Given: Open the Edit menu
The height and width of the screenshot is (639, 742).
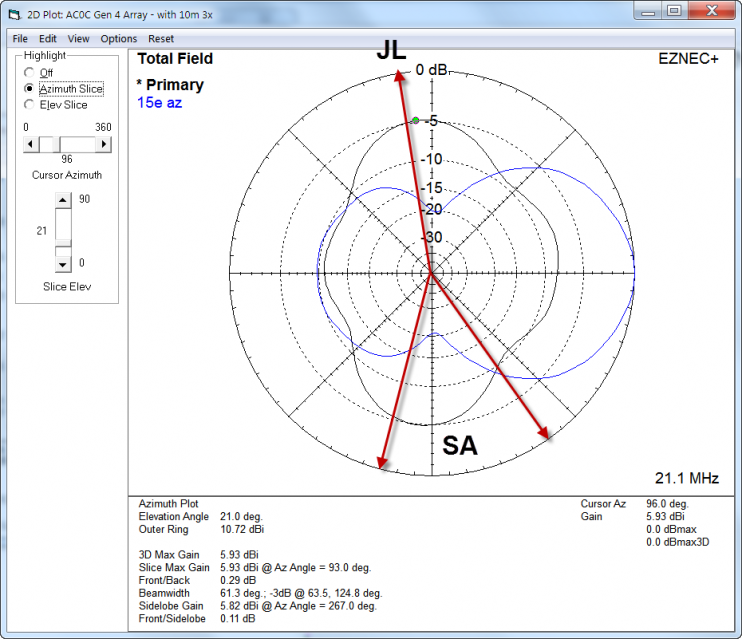Looking at the screenshot, I should (47, 39).
